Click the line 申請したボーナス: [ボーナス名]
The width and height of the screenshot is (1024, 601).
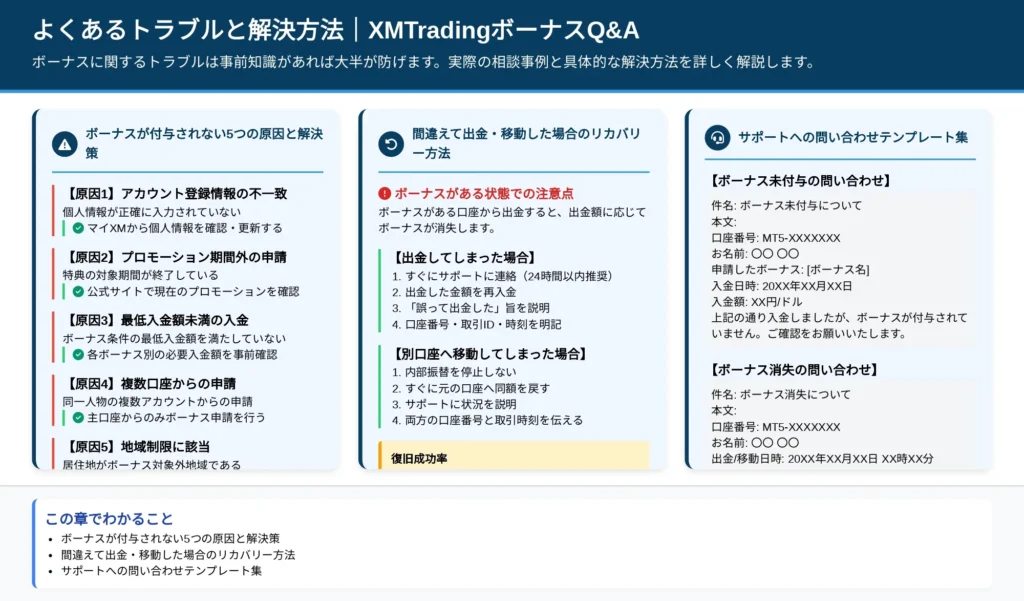point(790,269)
